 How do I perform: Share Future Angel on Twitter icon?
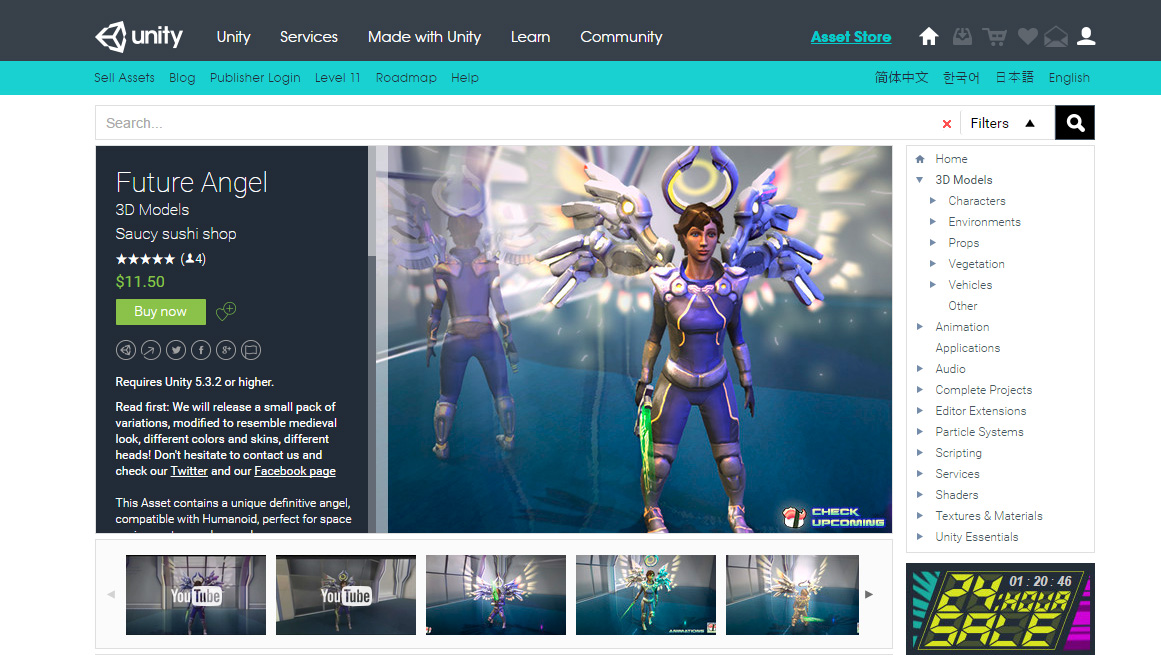[176, 350]
